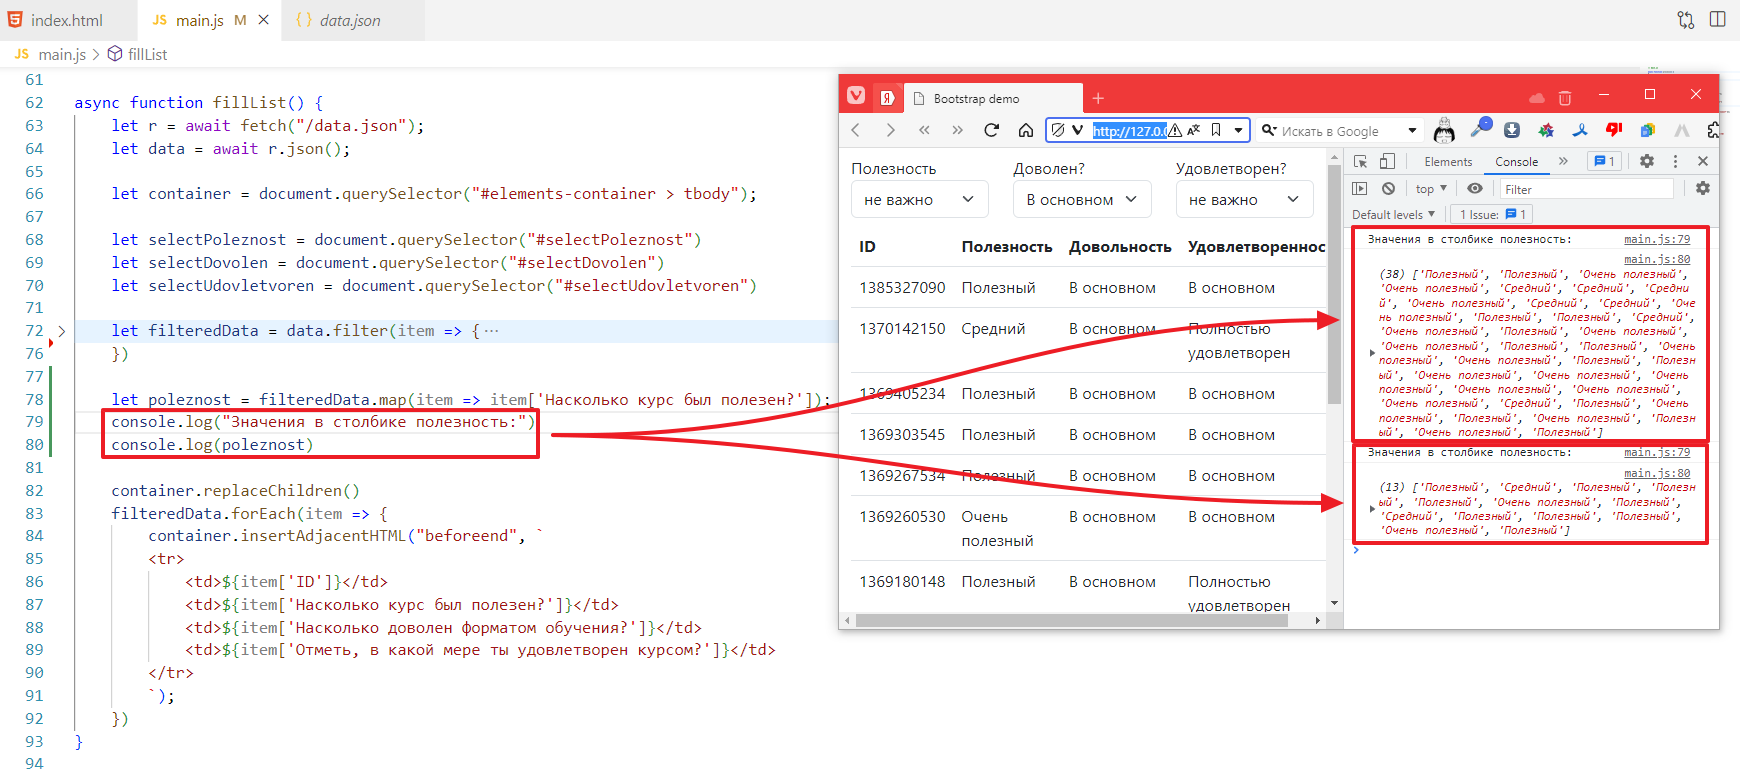
Task: Toggle live expression eye icon
Action: pos(1474,189)
